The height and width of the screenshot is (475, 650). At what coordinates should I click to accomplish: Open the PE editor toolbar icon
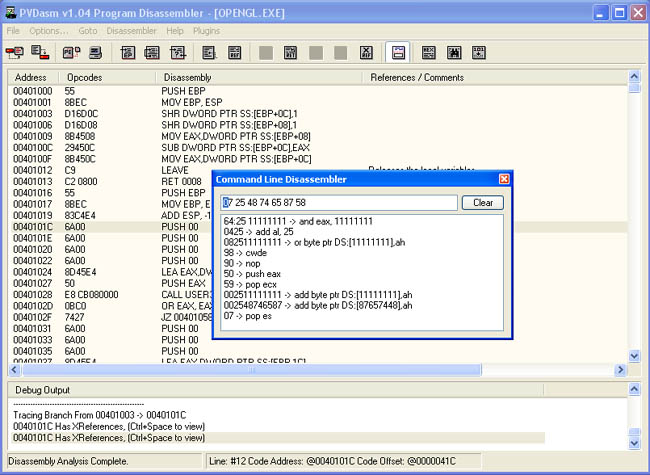click(x=71, y=51)
